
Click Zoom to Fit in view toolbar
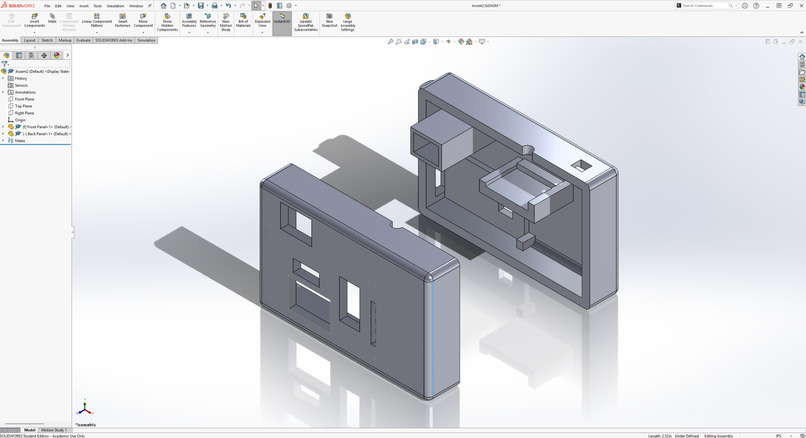pyautogui.click(x=390, y=42)
